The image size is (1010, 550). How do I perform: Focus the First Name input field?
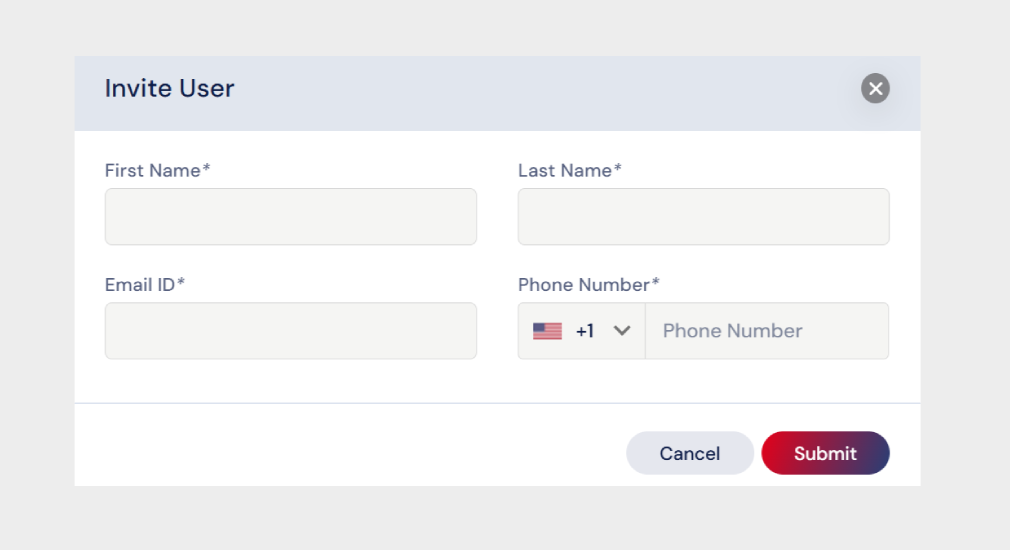coord(290,217)
